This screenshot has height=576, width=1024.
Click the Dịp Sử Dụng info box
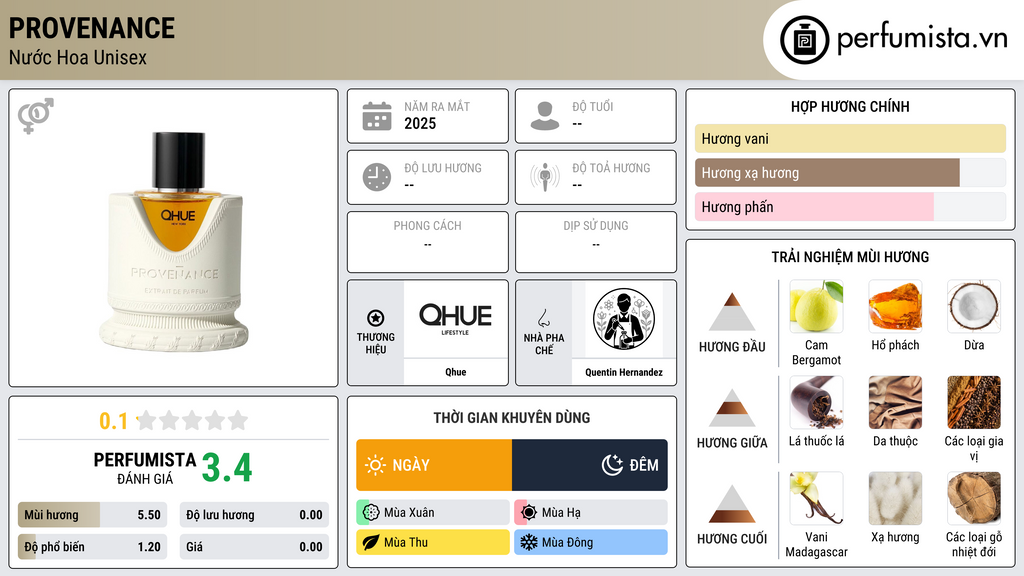coord(596,242)
